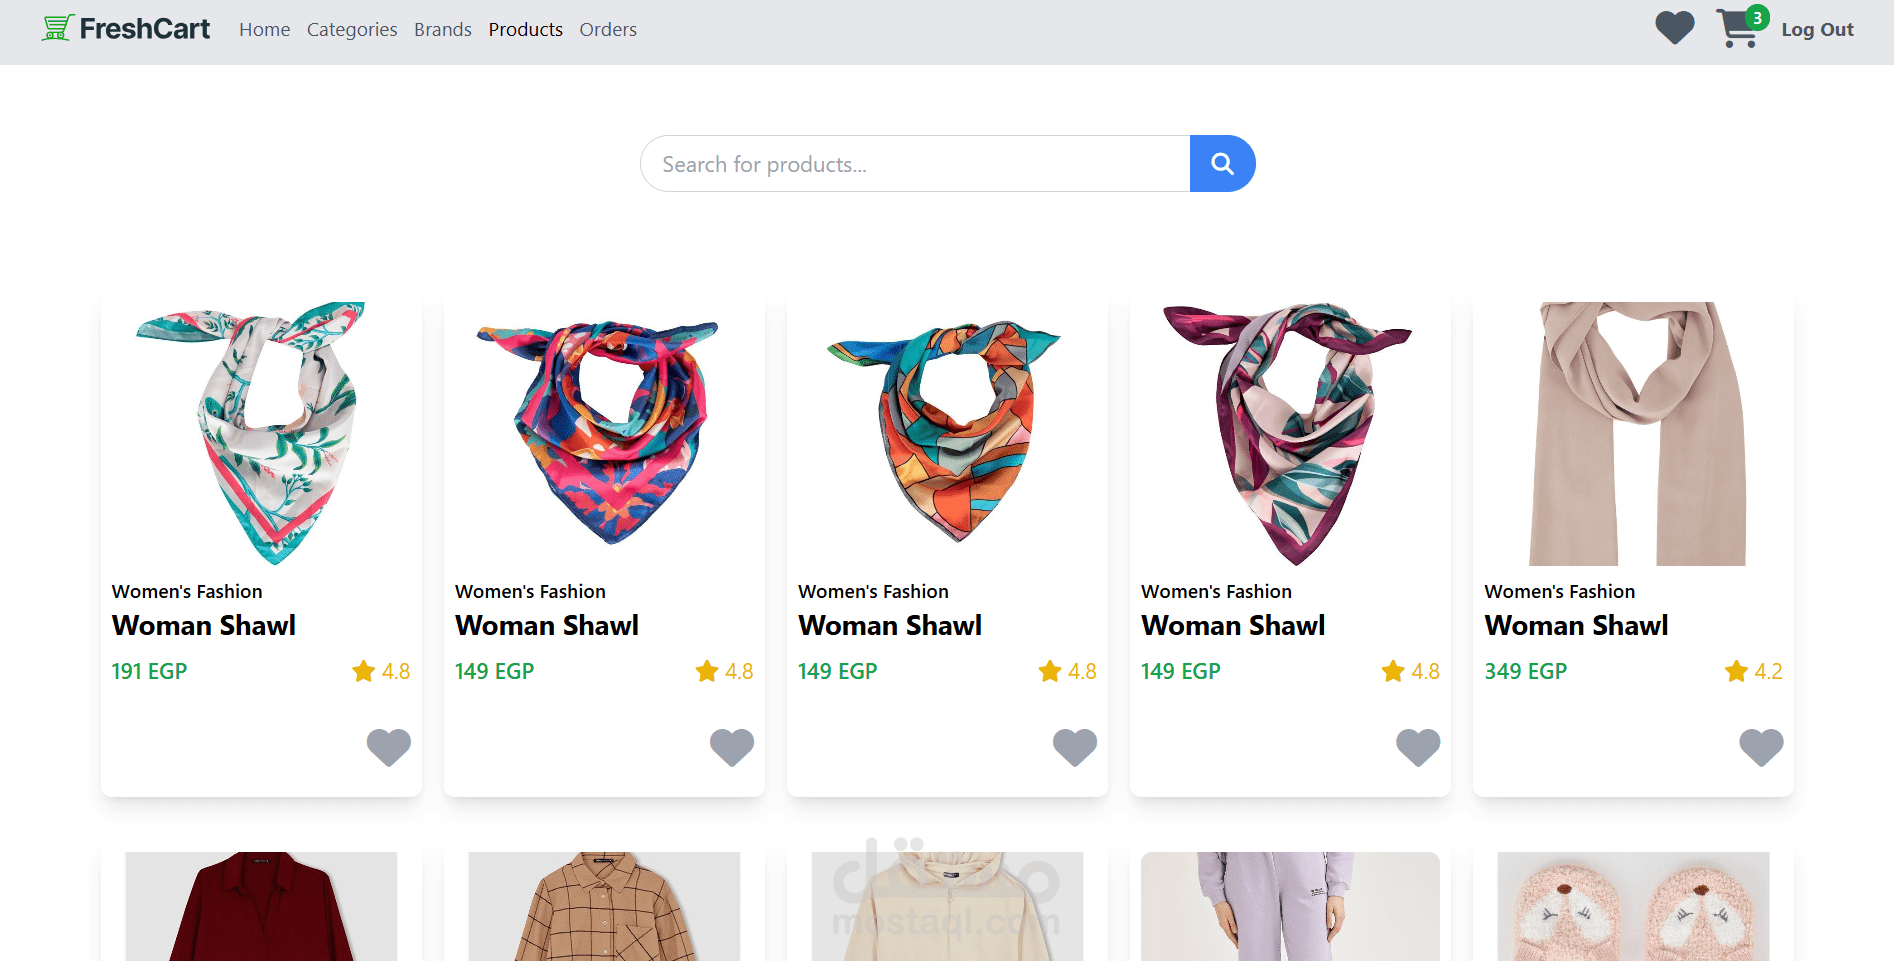Add maroon-teal shawl to wishlist
Viewport: 1894px width, 961px height.
click(x=1418, y=747)
